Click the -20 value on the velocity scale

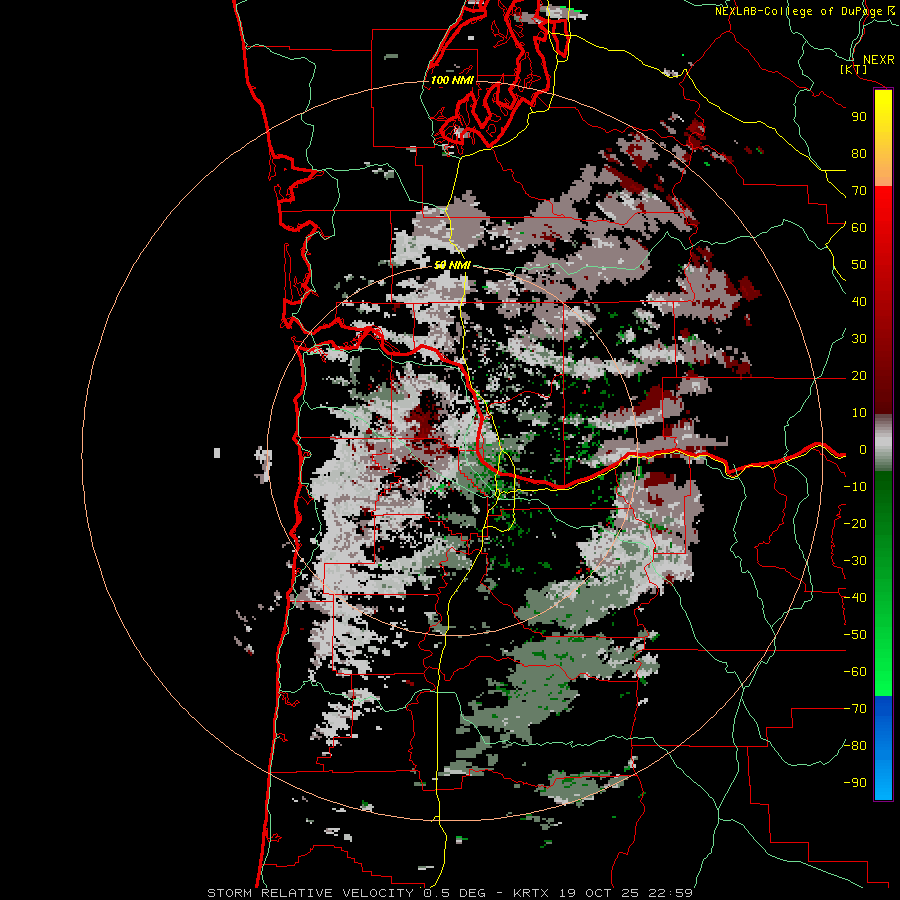click(855, 524)
